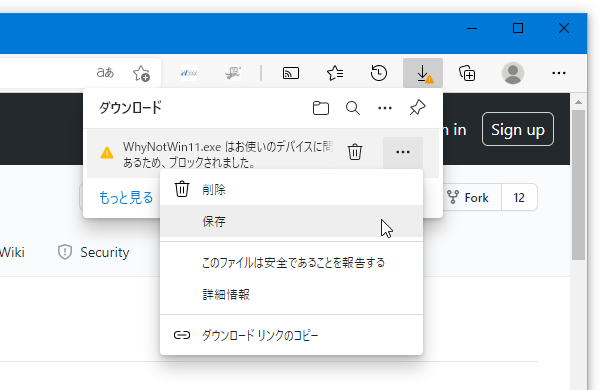Open the cast media to device icon
Screen dimensions: 600x390
[x=291, y=73]
